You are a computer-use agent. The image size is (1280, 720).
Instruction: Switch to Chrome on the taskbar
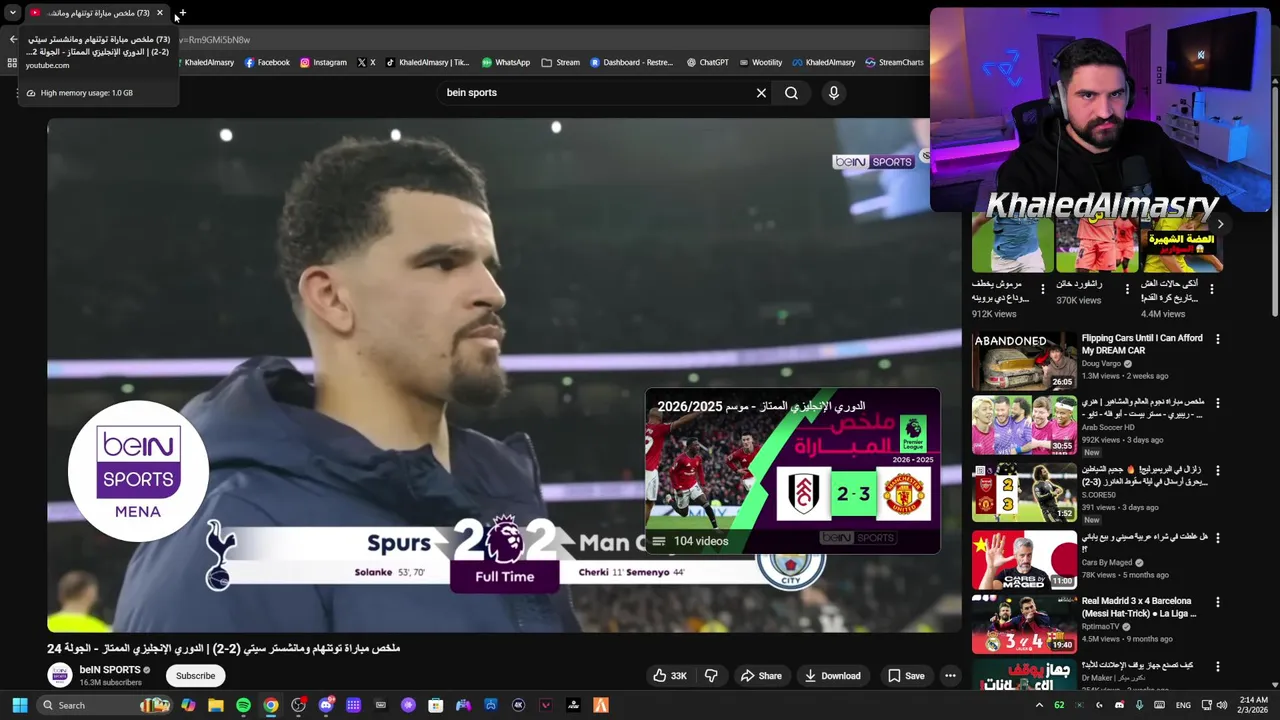pos(271,705)
